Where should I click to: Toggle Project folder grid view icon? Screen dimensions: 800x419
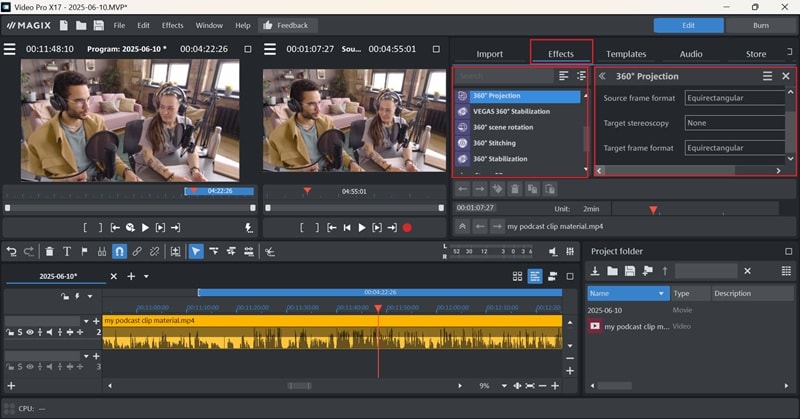coord(786,270)
